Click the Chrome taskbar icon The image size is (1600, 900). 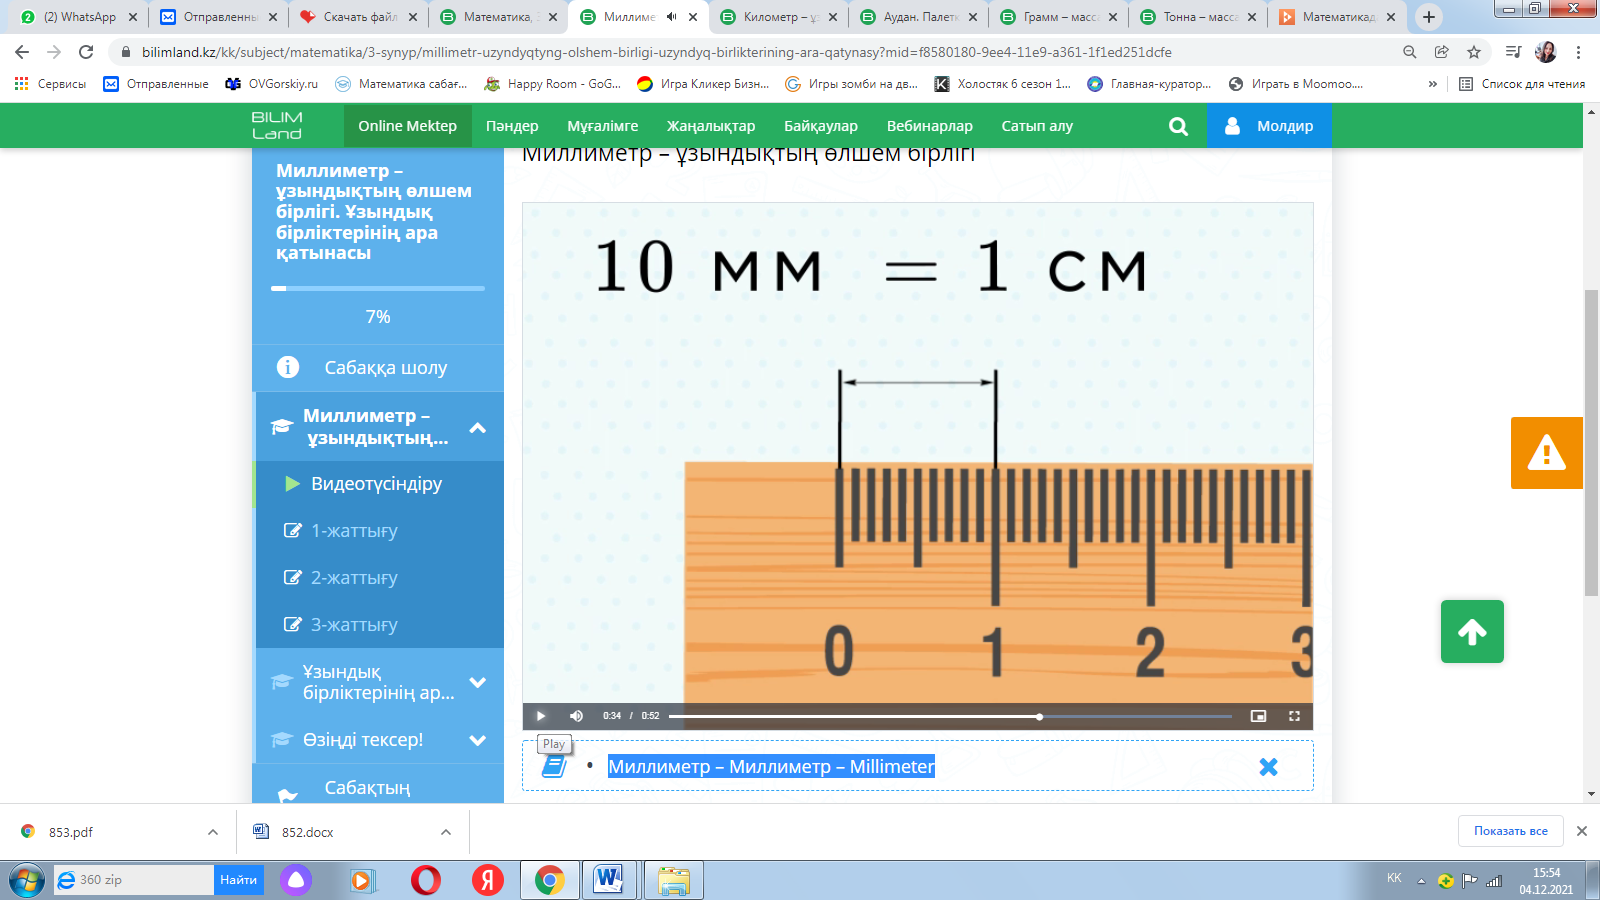coord(549,880)
